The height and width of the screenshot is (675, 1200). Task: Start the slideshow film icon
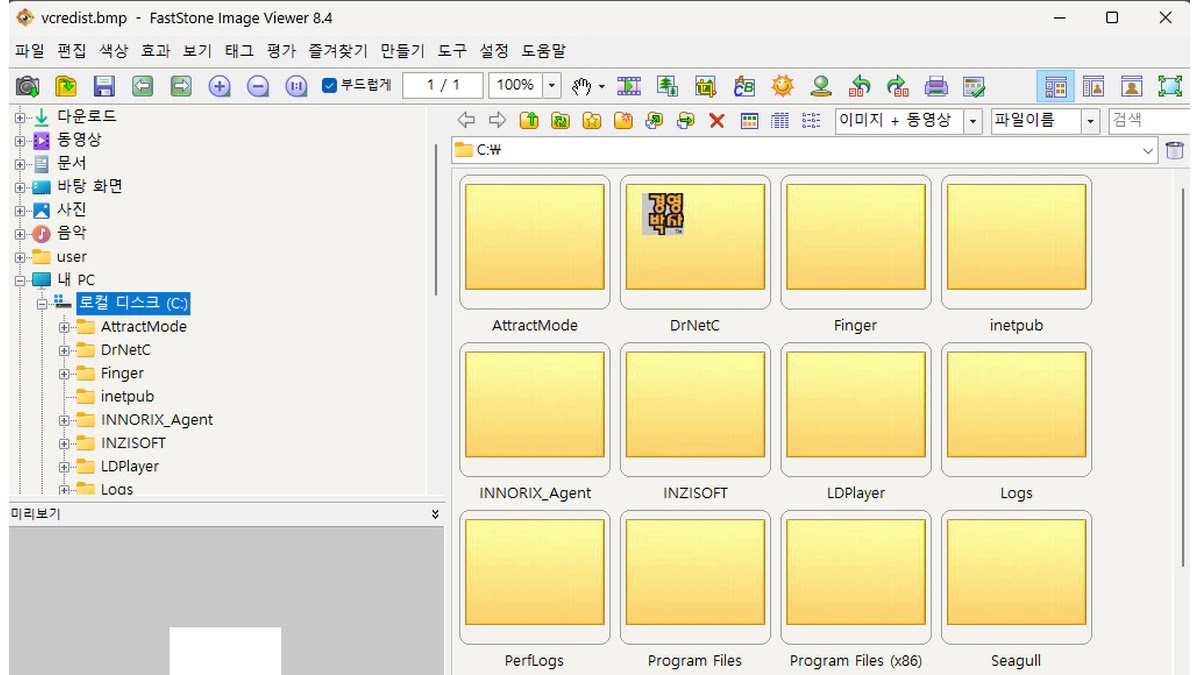[629, 86]
